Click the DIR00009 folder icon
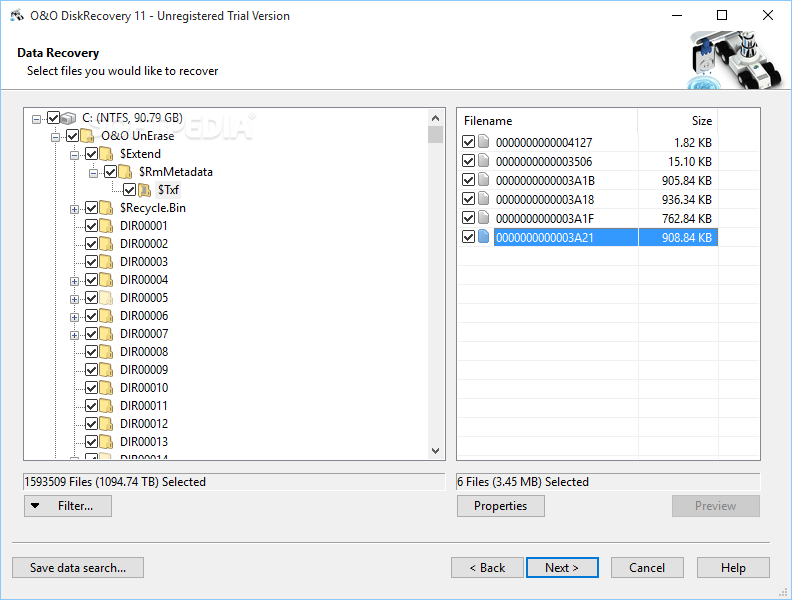Image resolution: width=792 pixels, height=600 pixels. [107, 370]
